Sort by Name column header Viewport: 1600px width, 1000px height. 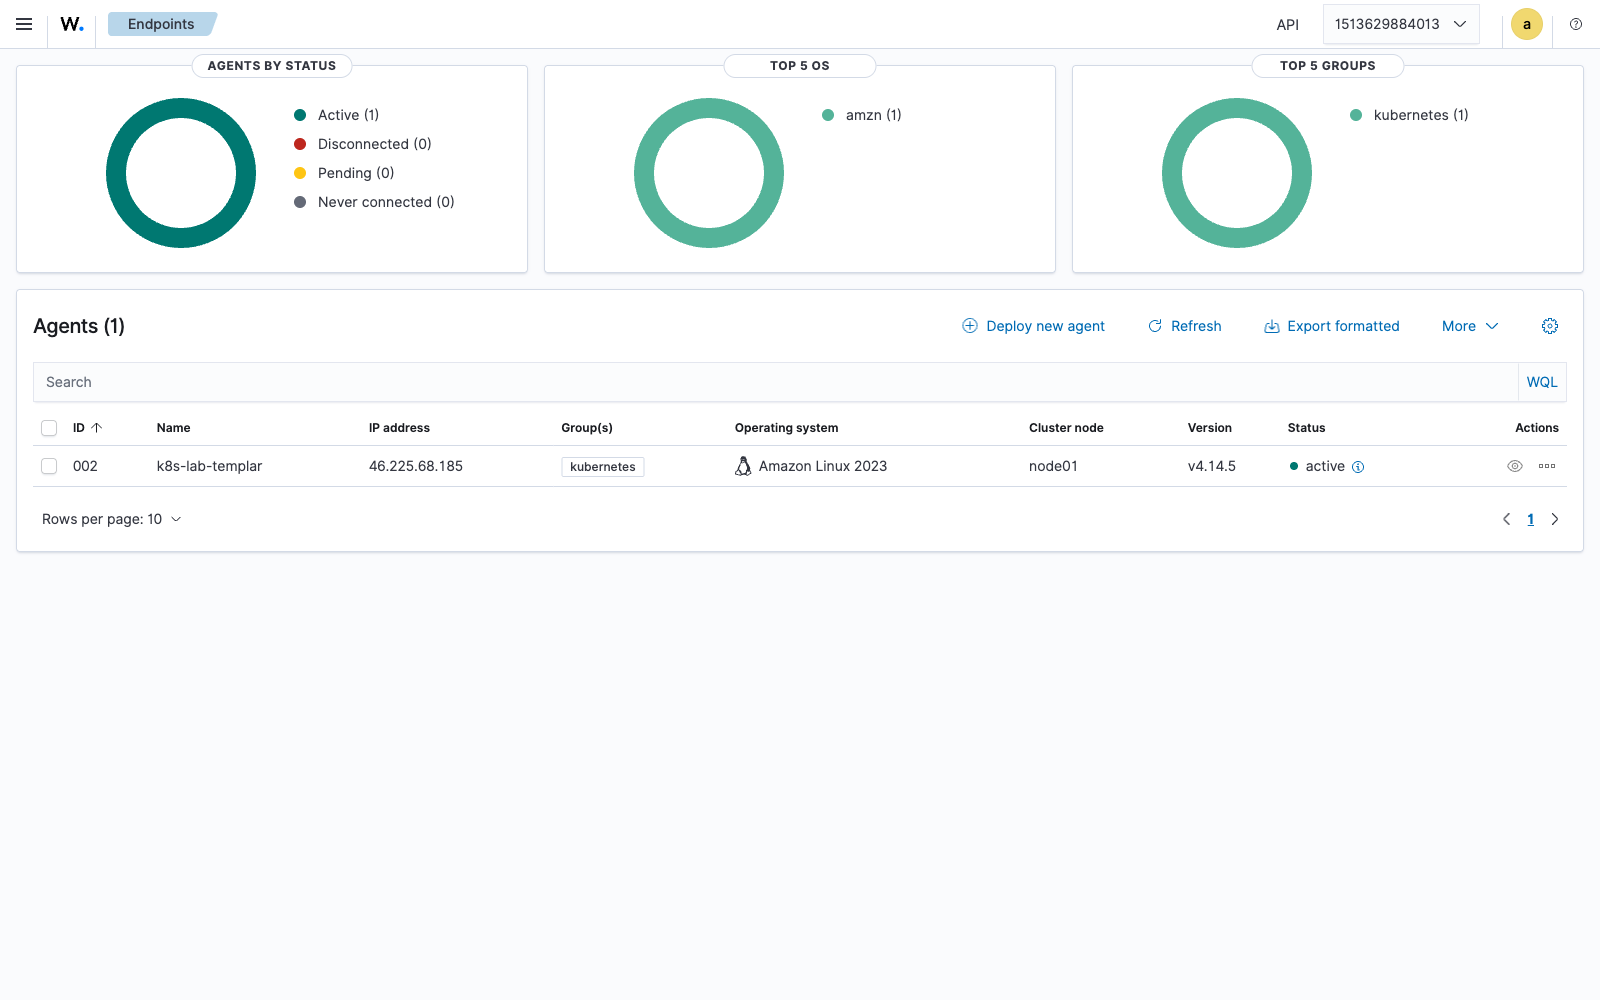coord(173,428)
